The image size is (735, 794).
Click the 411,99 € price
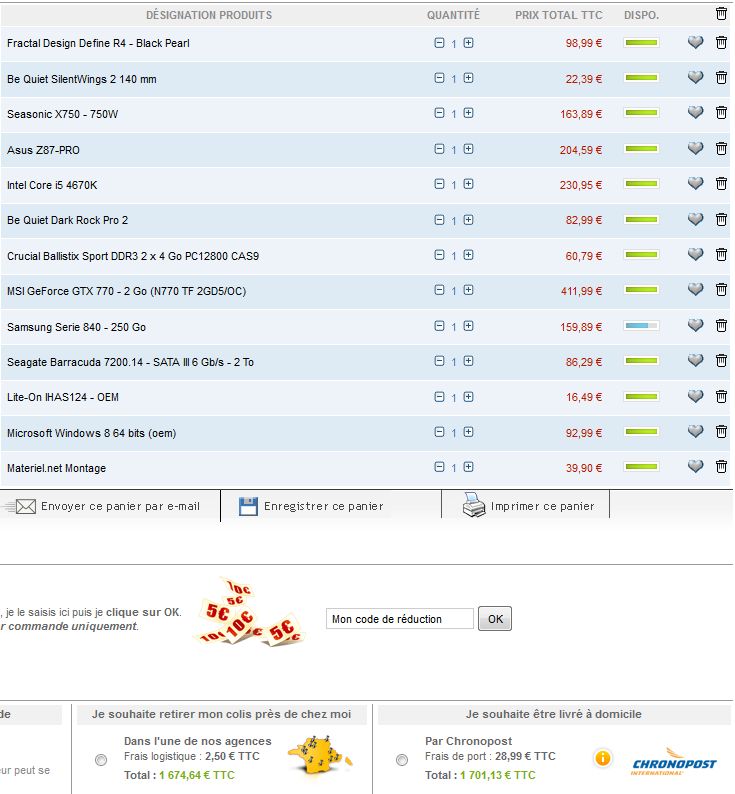coord(581,291)
